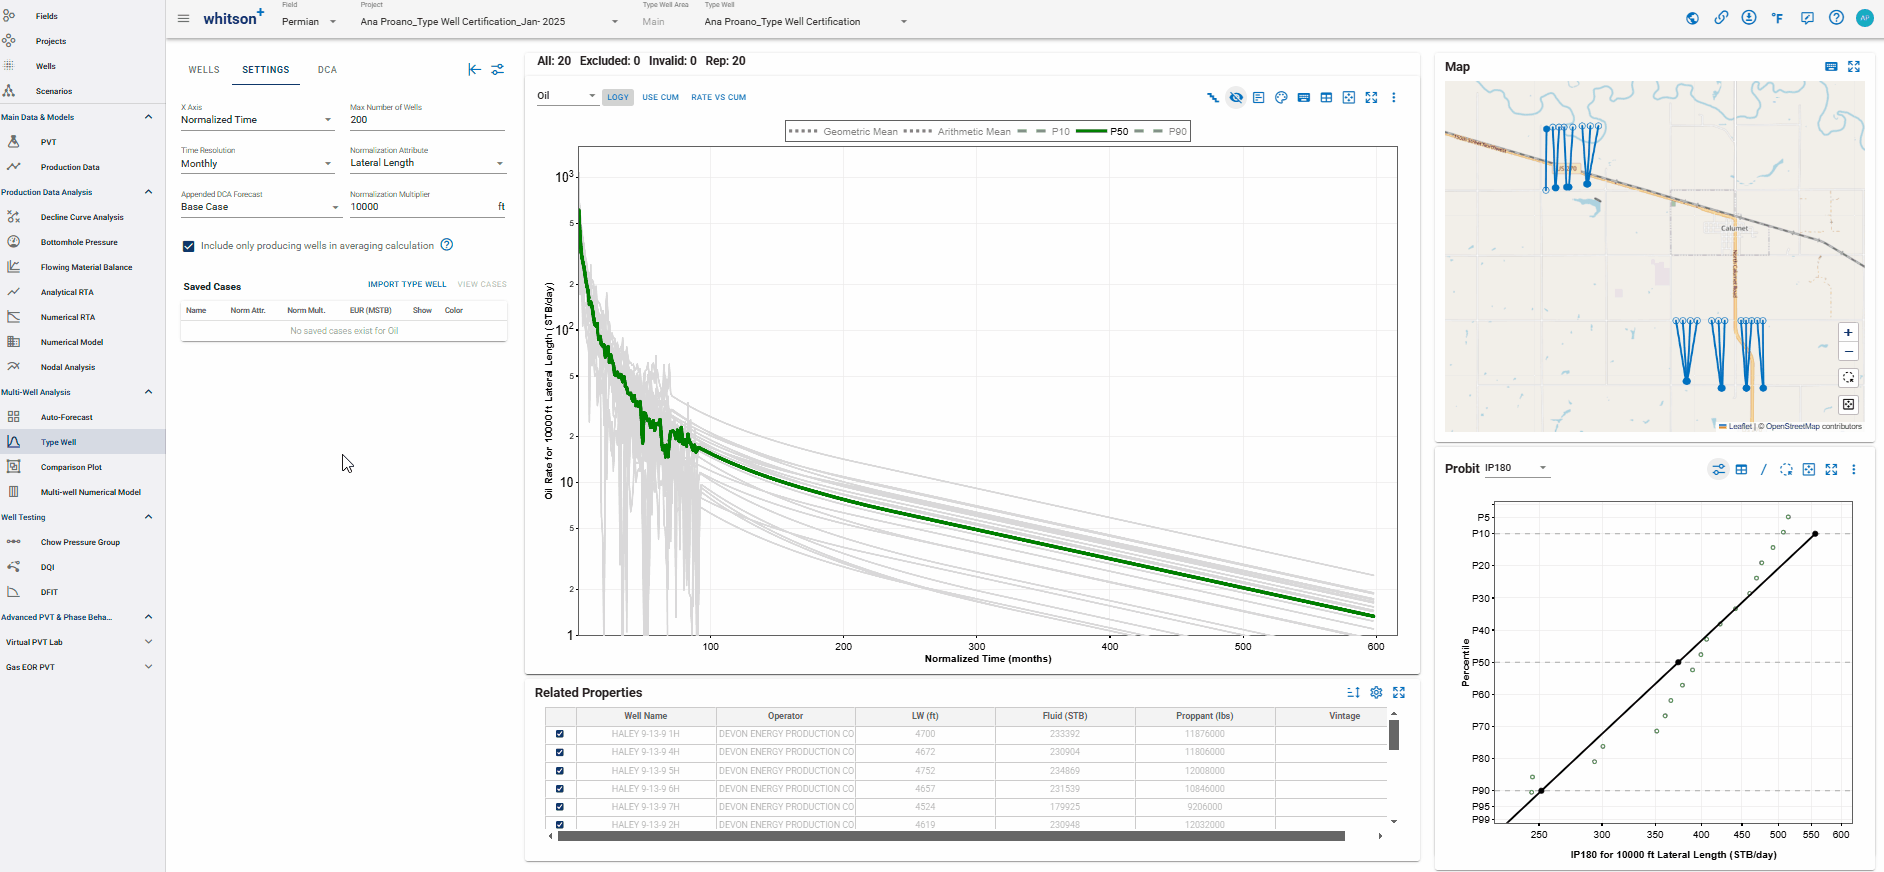Open the X Axis Normalized Time dropdown
1884x872 pixels.
tap(257, 120)
